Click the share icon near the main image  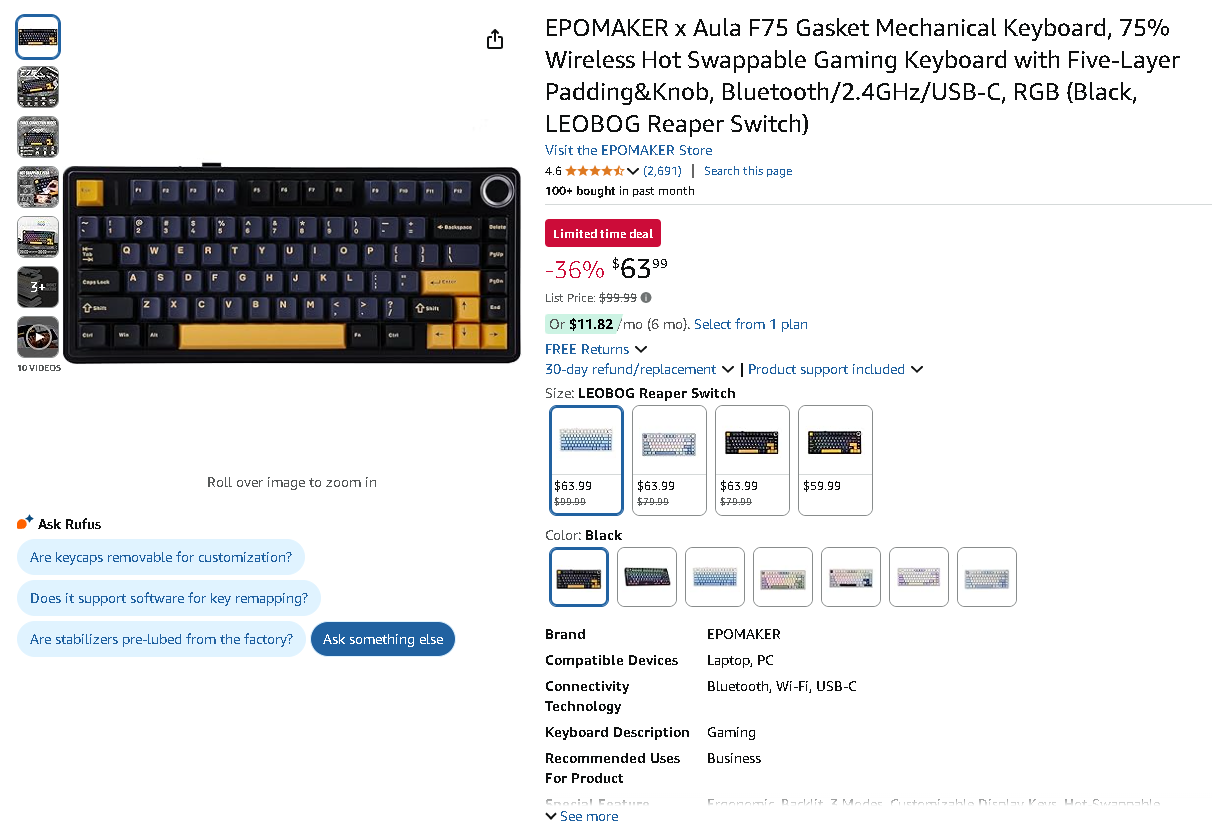[494, 38]
